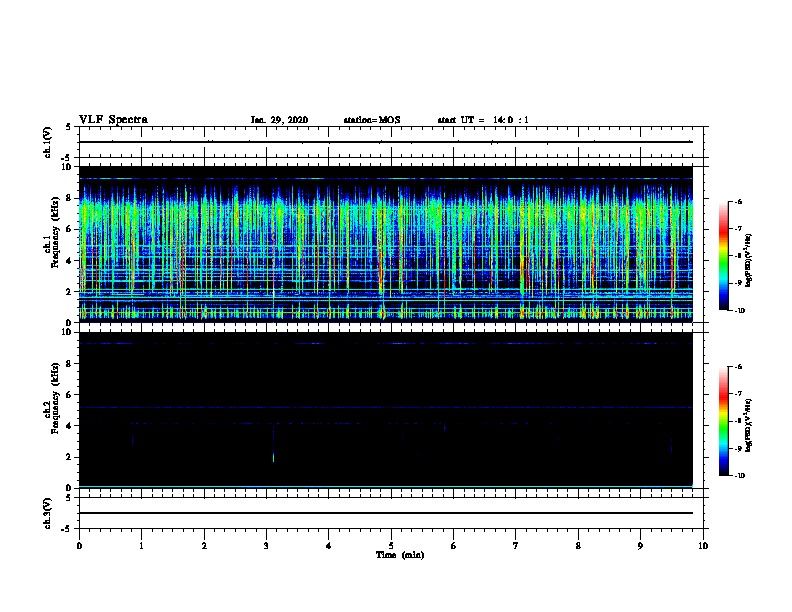Click time axis tick label '10'
The image size is (792, 612).
(703, 546)
